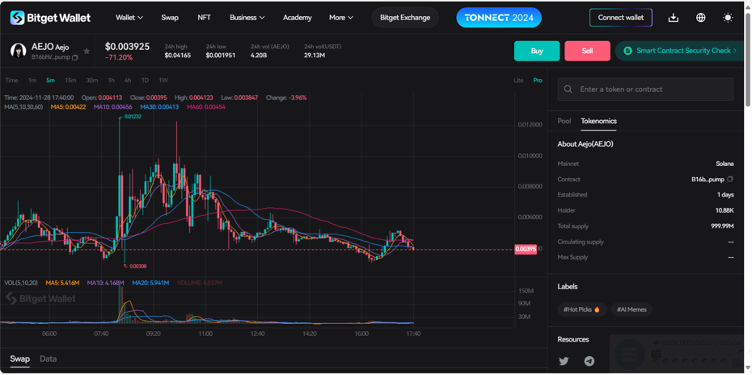Open the Twitter resource icon
This screenshot has height=375, width=755.
(x=563, y=361)
